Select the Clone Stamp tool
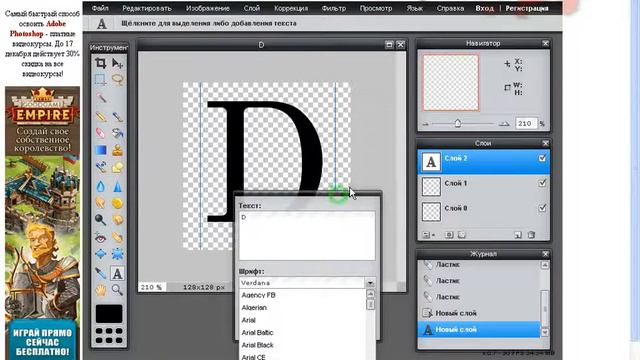Viewport: 640px width, 360px height. [118, 150]
